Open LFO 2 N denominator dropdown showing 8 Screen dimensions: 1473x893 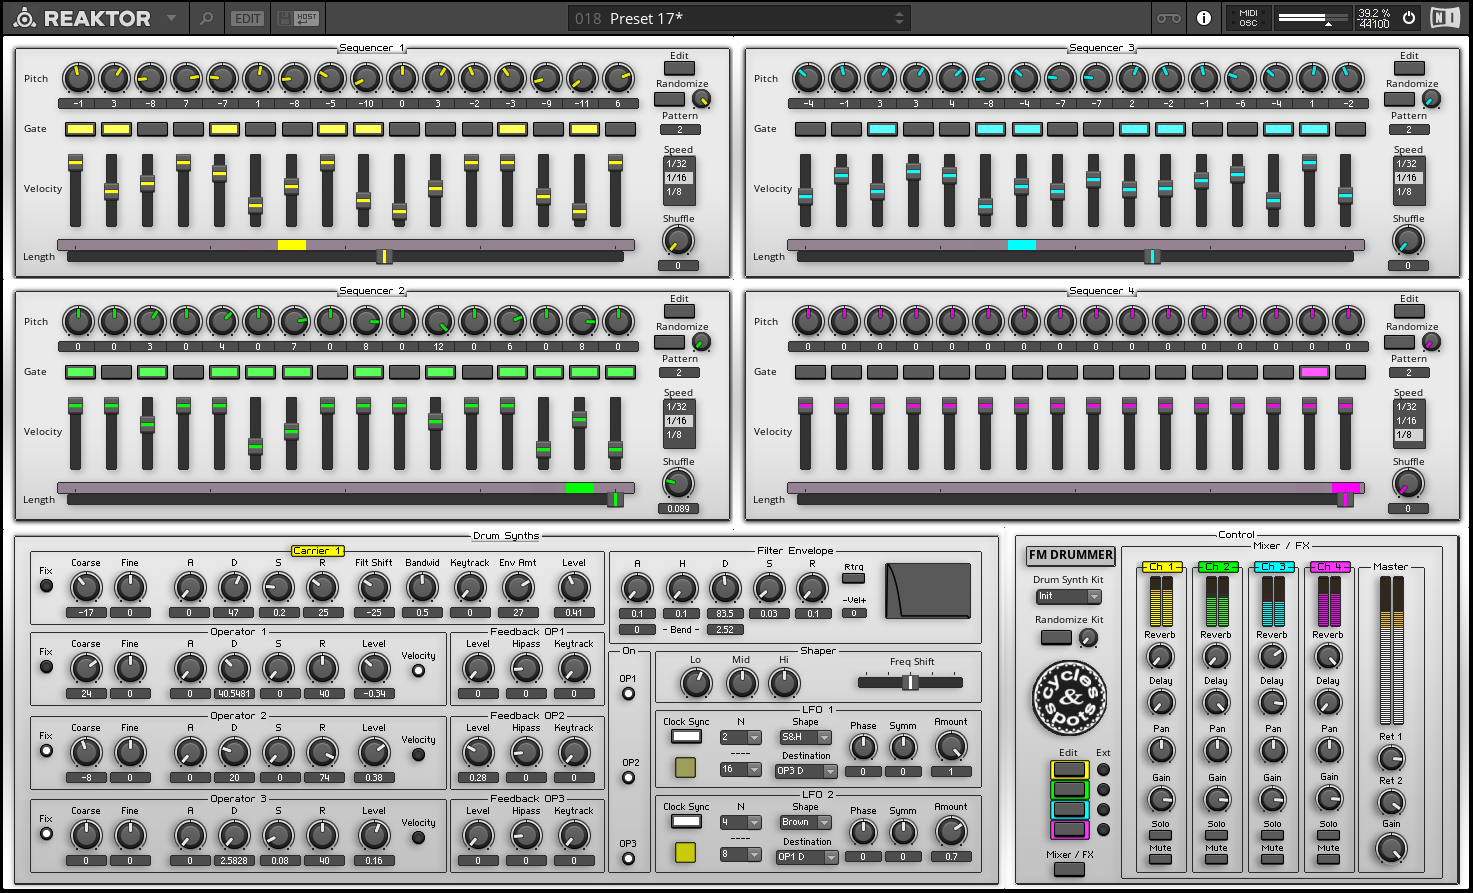tap(741, 854)
